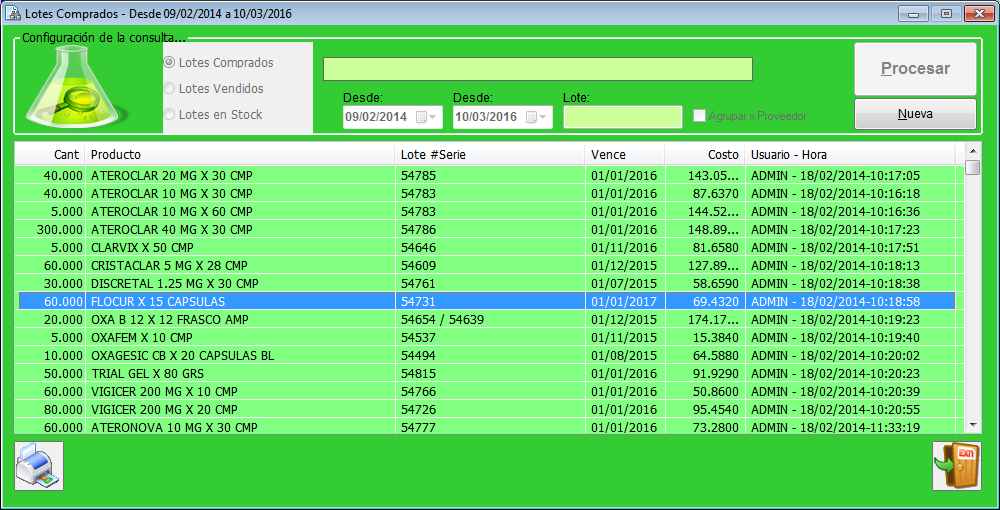Click the ADMIN - 18/02/2014-10:20:55 entry
This screenshot has height=510, width=1000.
pyautogui.click(x=835, y=409)
